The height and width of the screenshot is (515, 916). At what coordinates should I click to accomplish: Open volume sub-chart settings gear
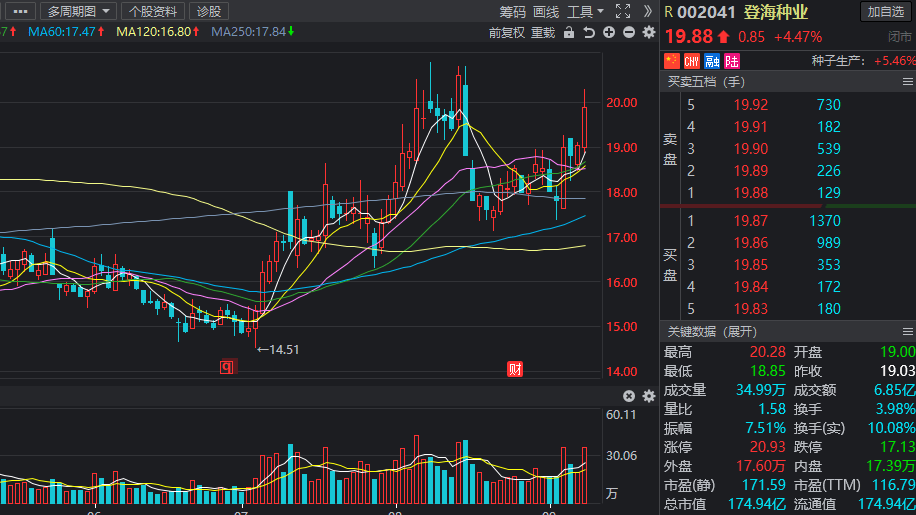tap(648, 397)
